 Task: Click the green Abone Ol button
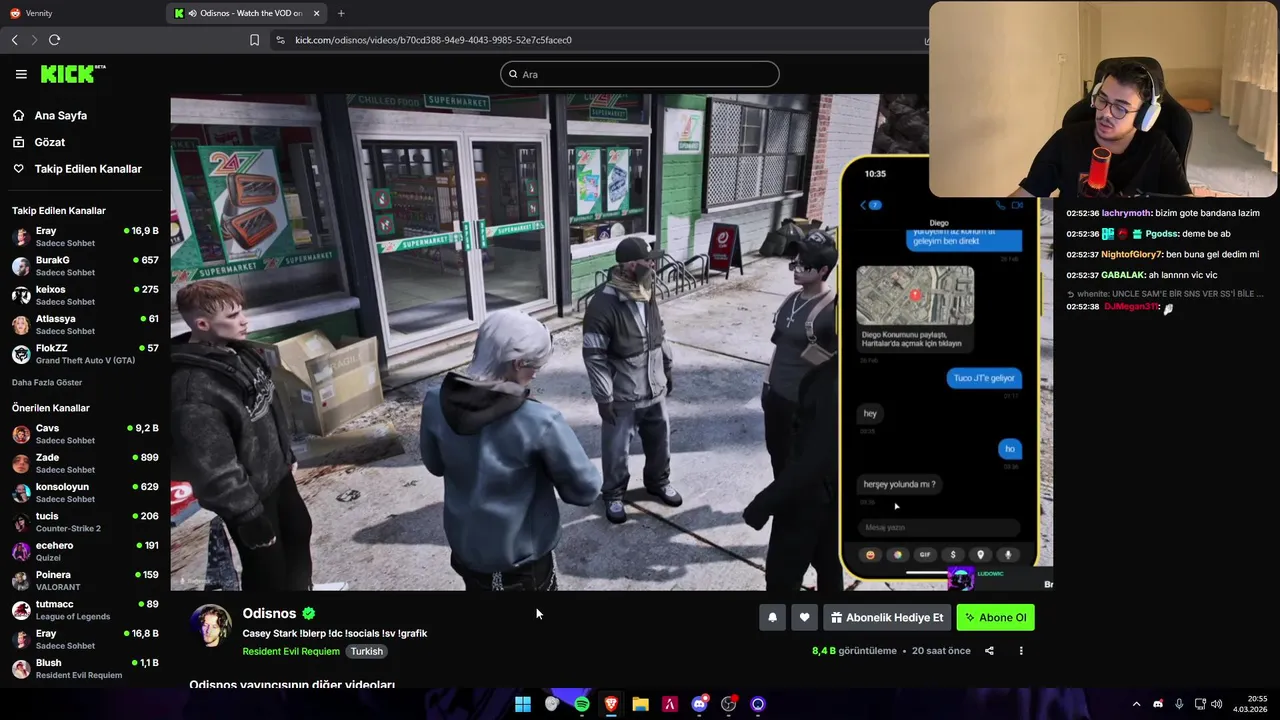[995, 617]
